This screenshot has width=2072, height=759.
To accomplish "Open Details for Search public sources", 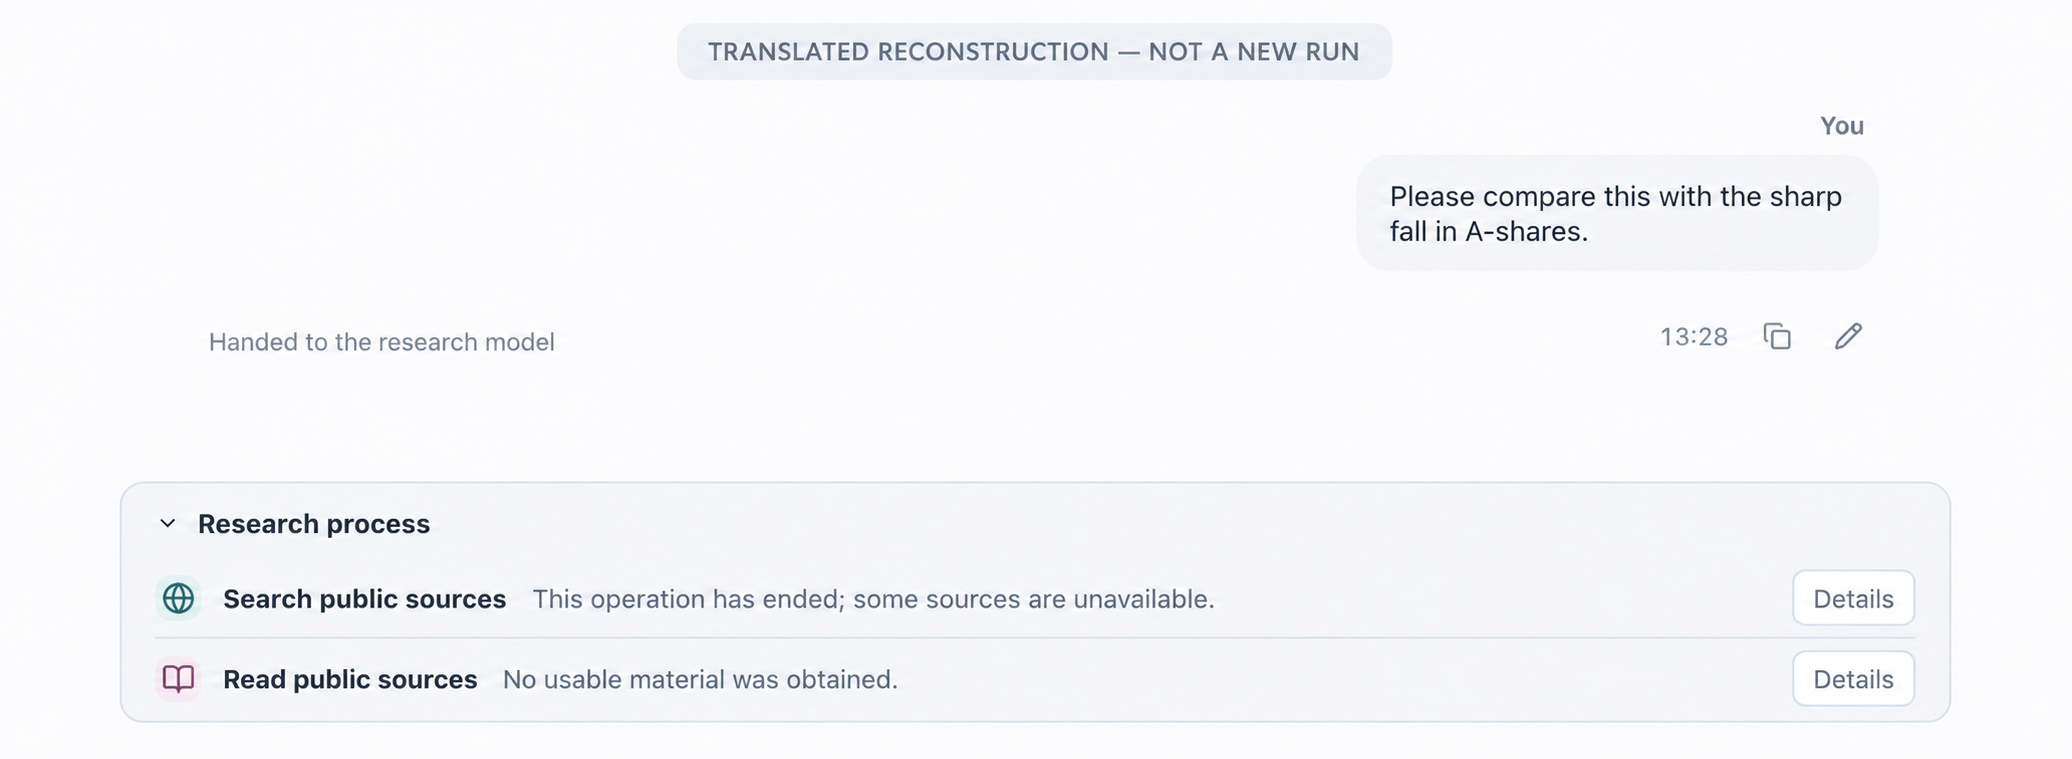I will tap(1853, 598).
